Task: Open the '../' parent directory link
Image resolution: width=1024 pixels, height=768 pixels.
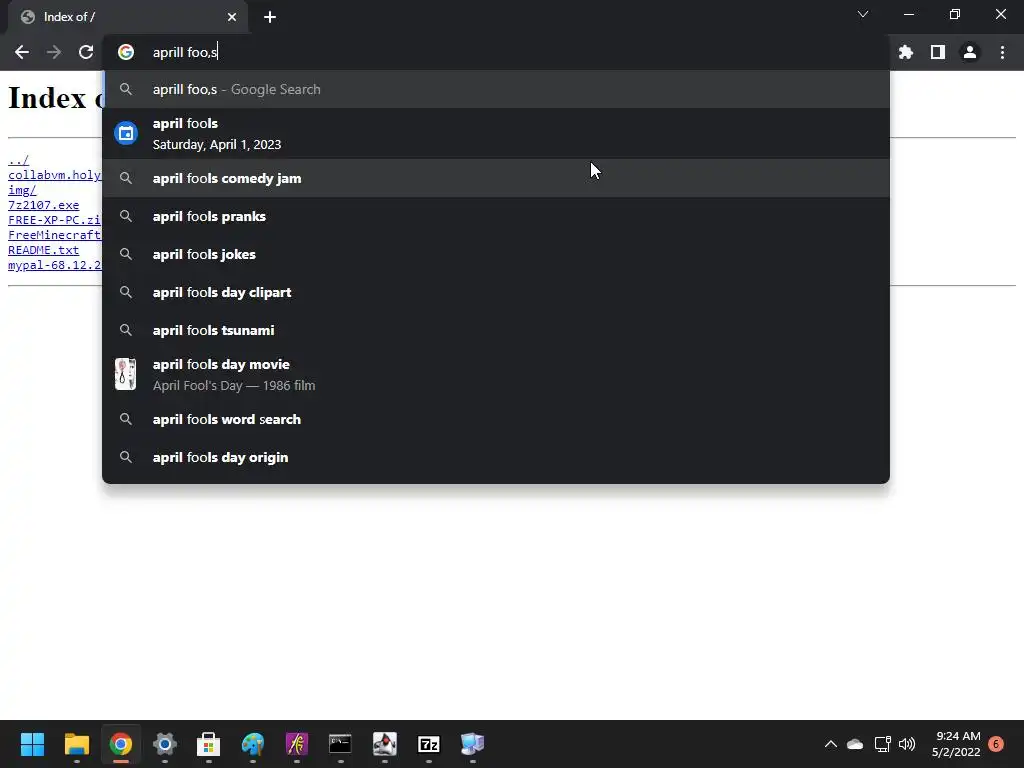Action: coord(18,160)
